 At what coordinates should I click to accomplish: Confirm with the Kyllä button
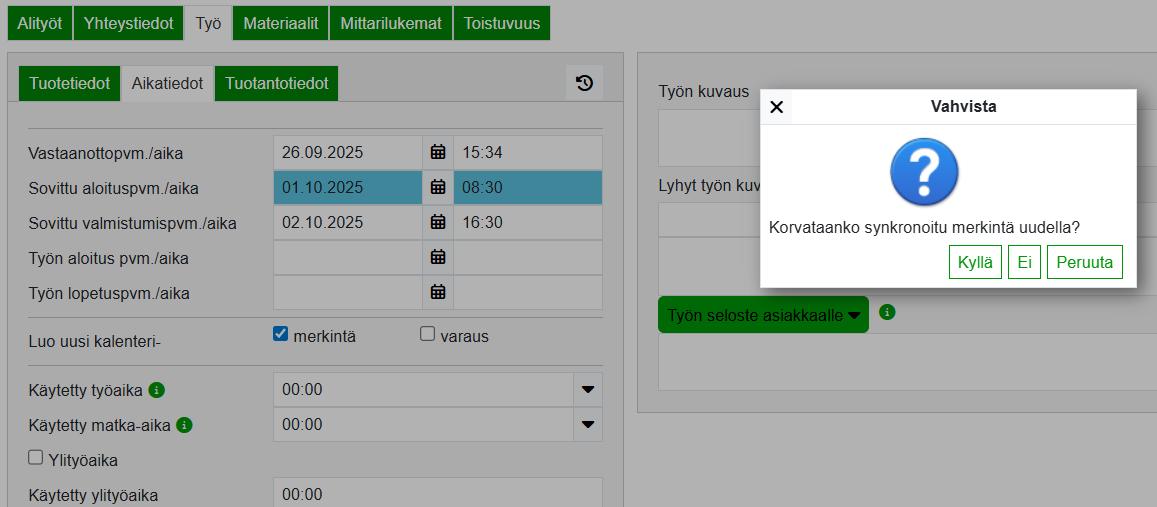(x=974, y=262)
